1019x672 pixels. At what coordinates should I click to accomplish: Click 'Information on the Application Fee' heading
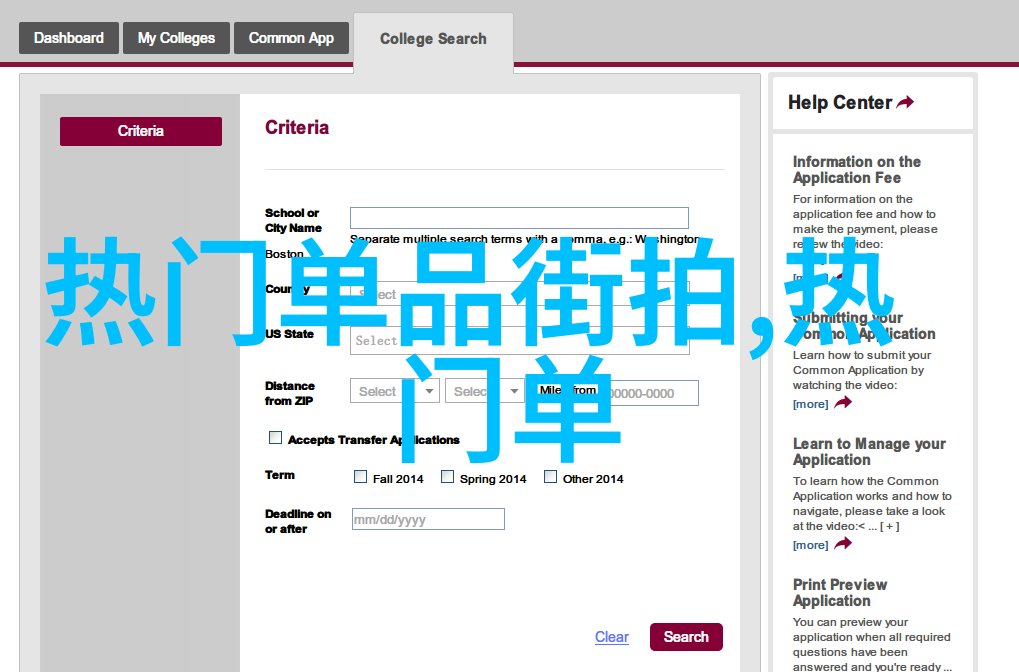coord(857,170)
